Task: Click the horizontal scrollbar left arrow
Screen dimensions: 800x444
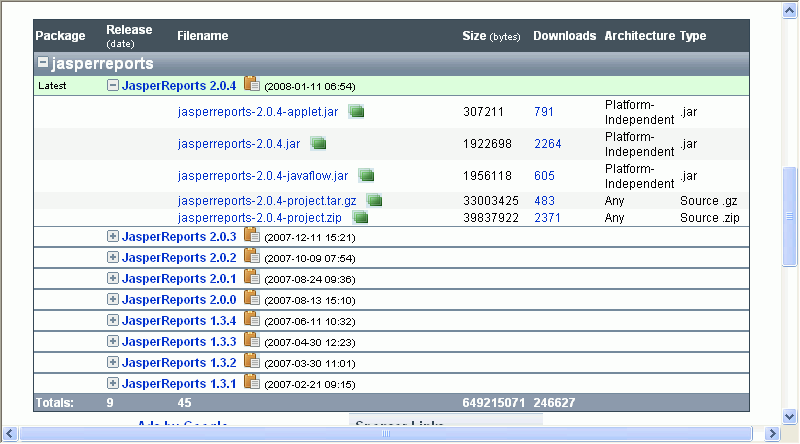Action: (10, 434)
